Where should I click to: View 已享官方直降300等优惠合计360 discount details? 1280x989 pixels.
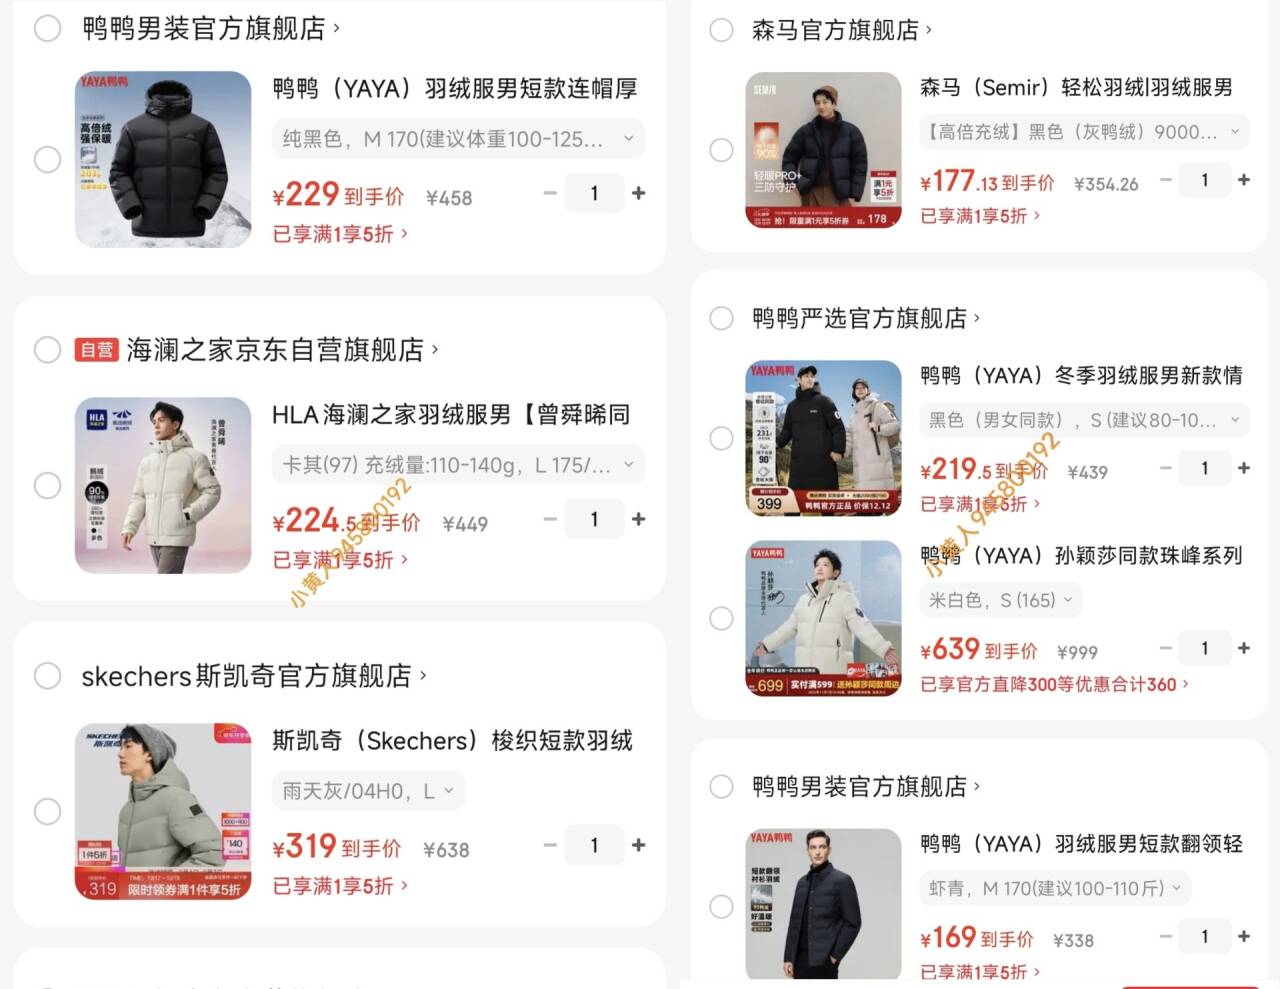(x=1054, y=684)
